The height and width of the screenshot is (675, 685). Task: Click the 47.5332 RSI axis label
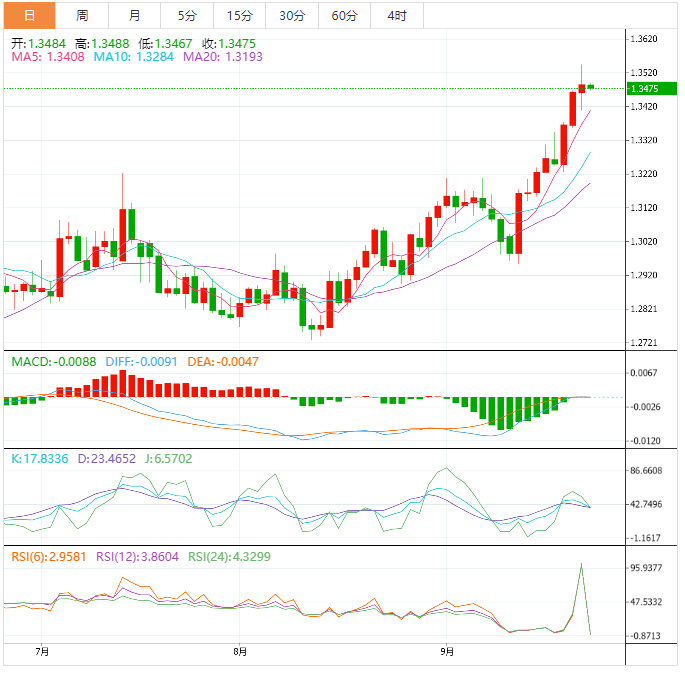coord(646,602)
